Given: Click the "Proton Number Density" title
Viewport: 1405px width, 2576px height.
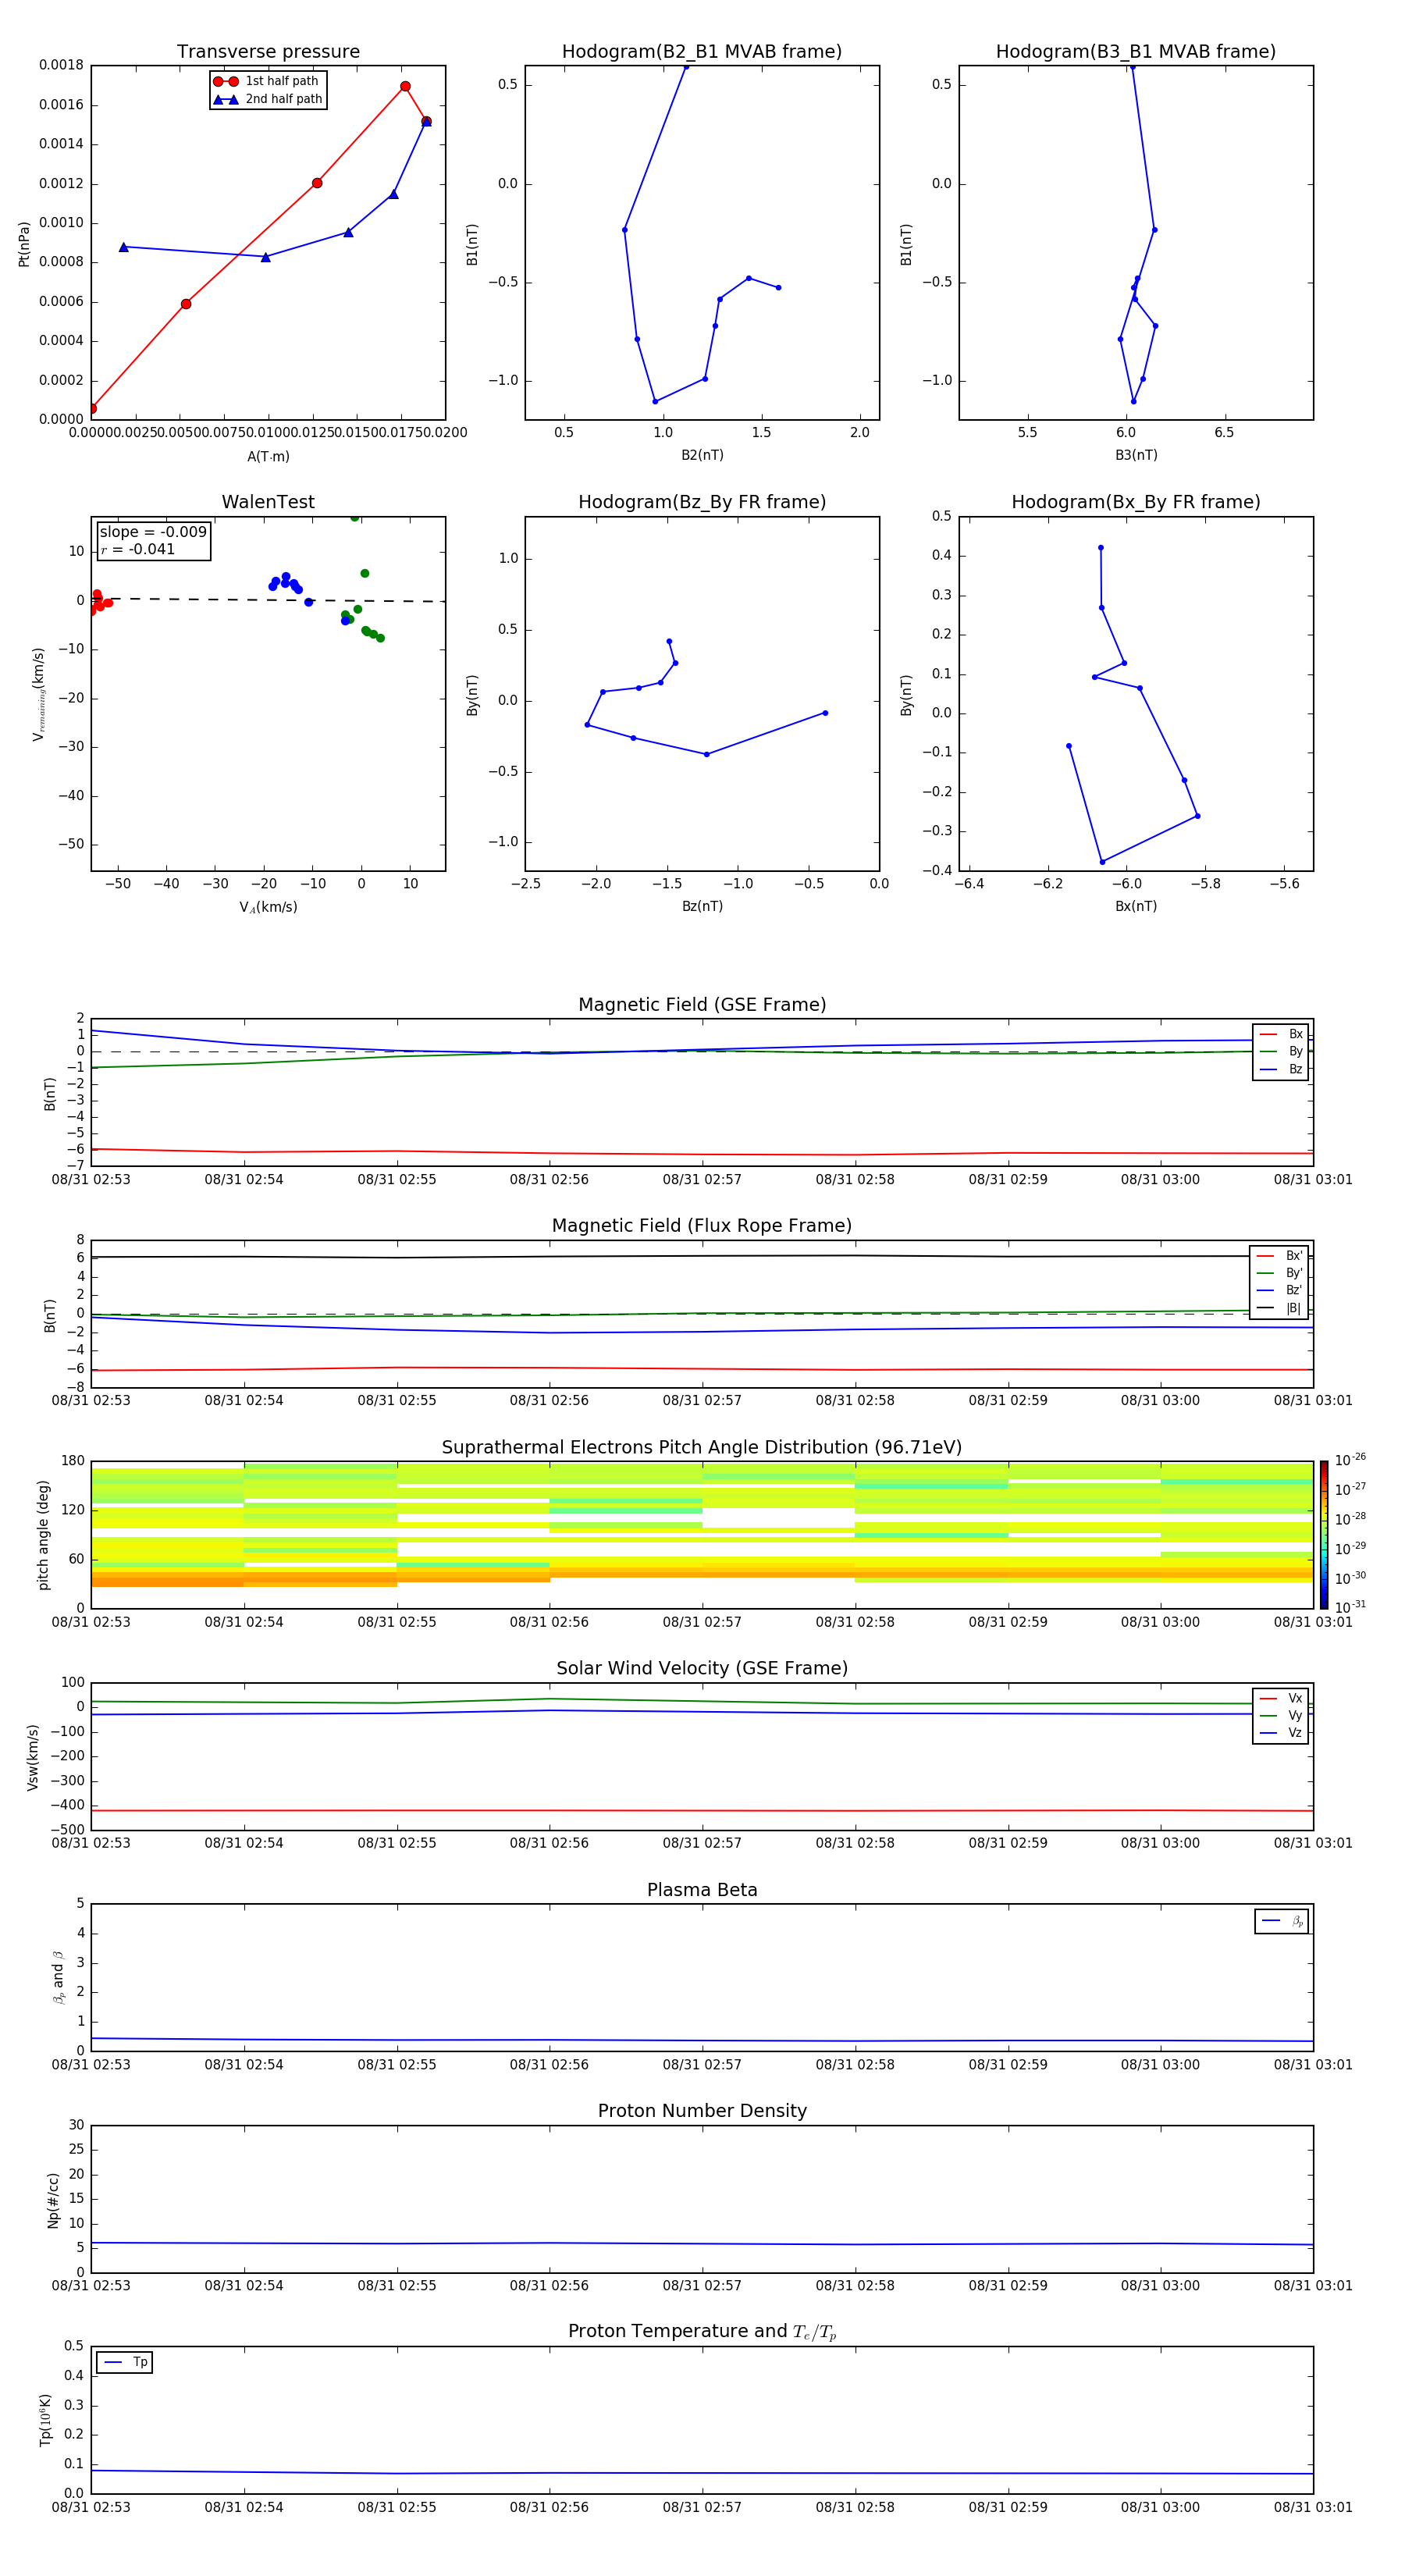Looking at the screenshot, I should pos(702,2111).
